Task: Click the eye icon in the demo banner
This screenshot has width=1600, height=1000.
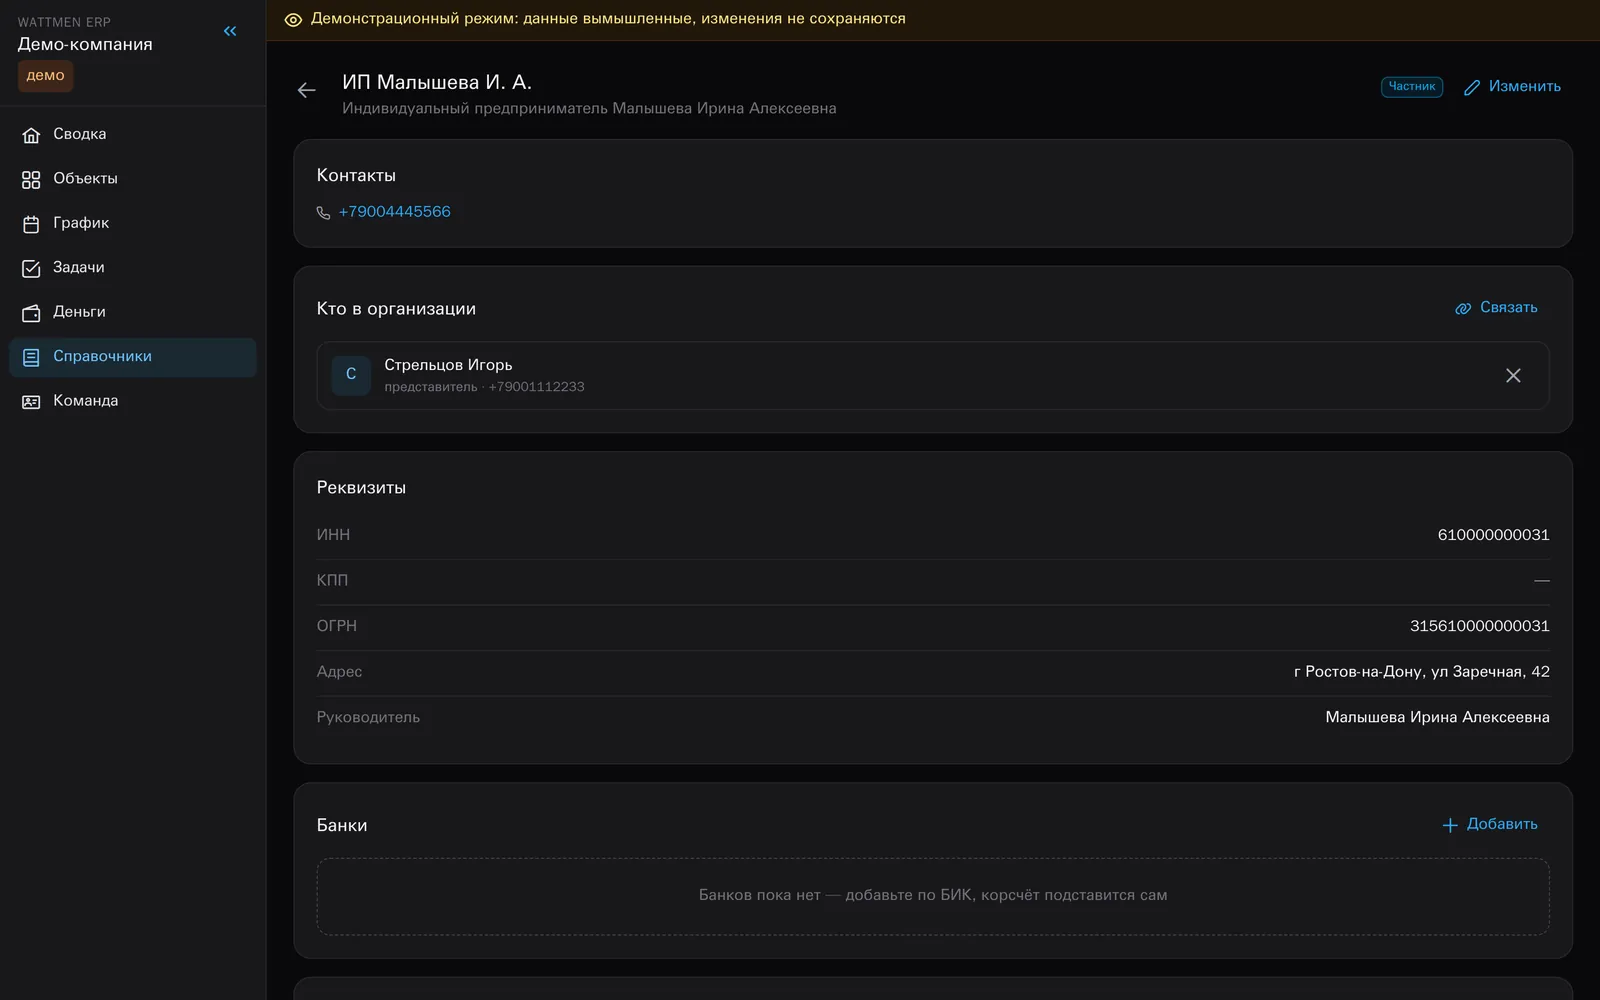Action: (293, 20)
